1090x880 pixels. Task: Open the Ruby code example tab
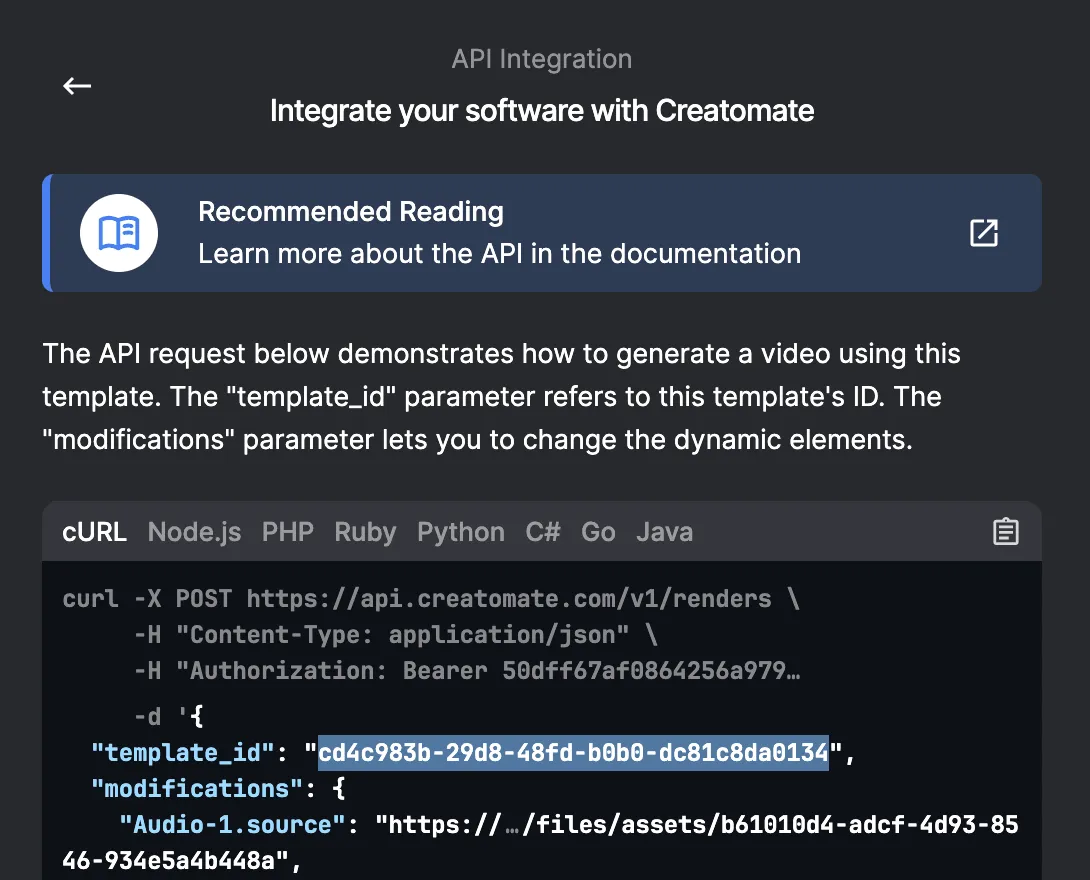pyautogui.click(x=365, y=532)
